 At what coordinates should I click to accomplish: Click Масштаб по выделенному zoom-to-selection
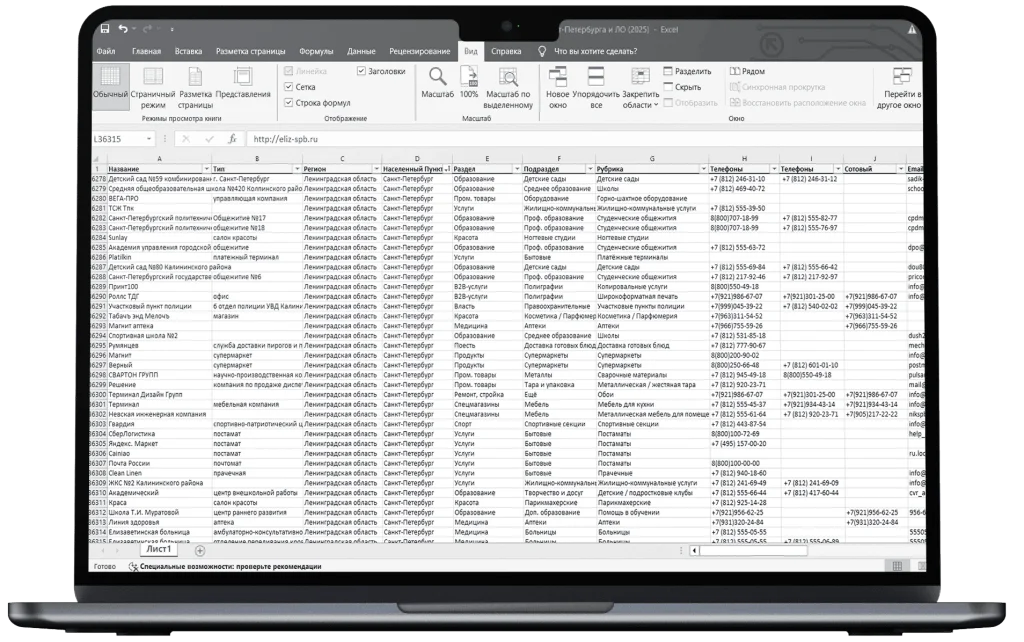tap(508, 87)
